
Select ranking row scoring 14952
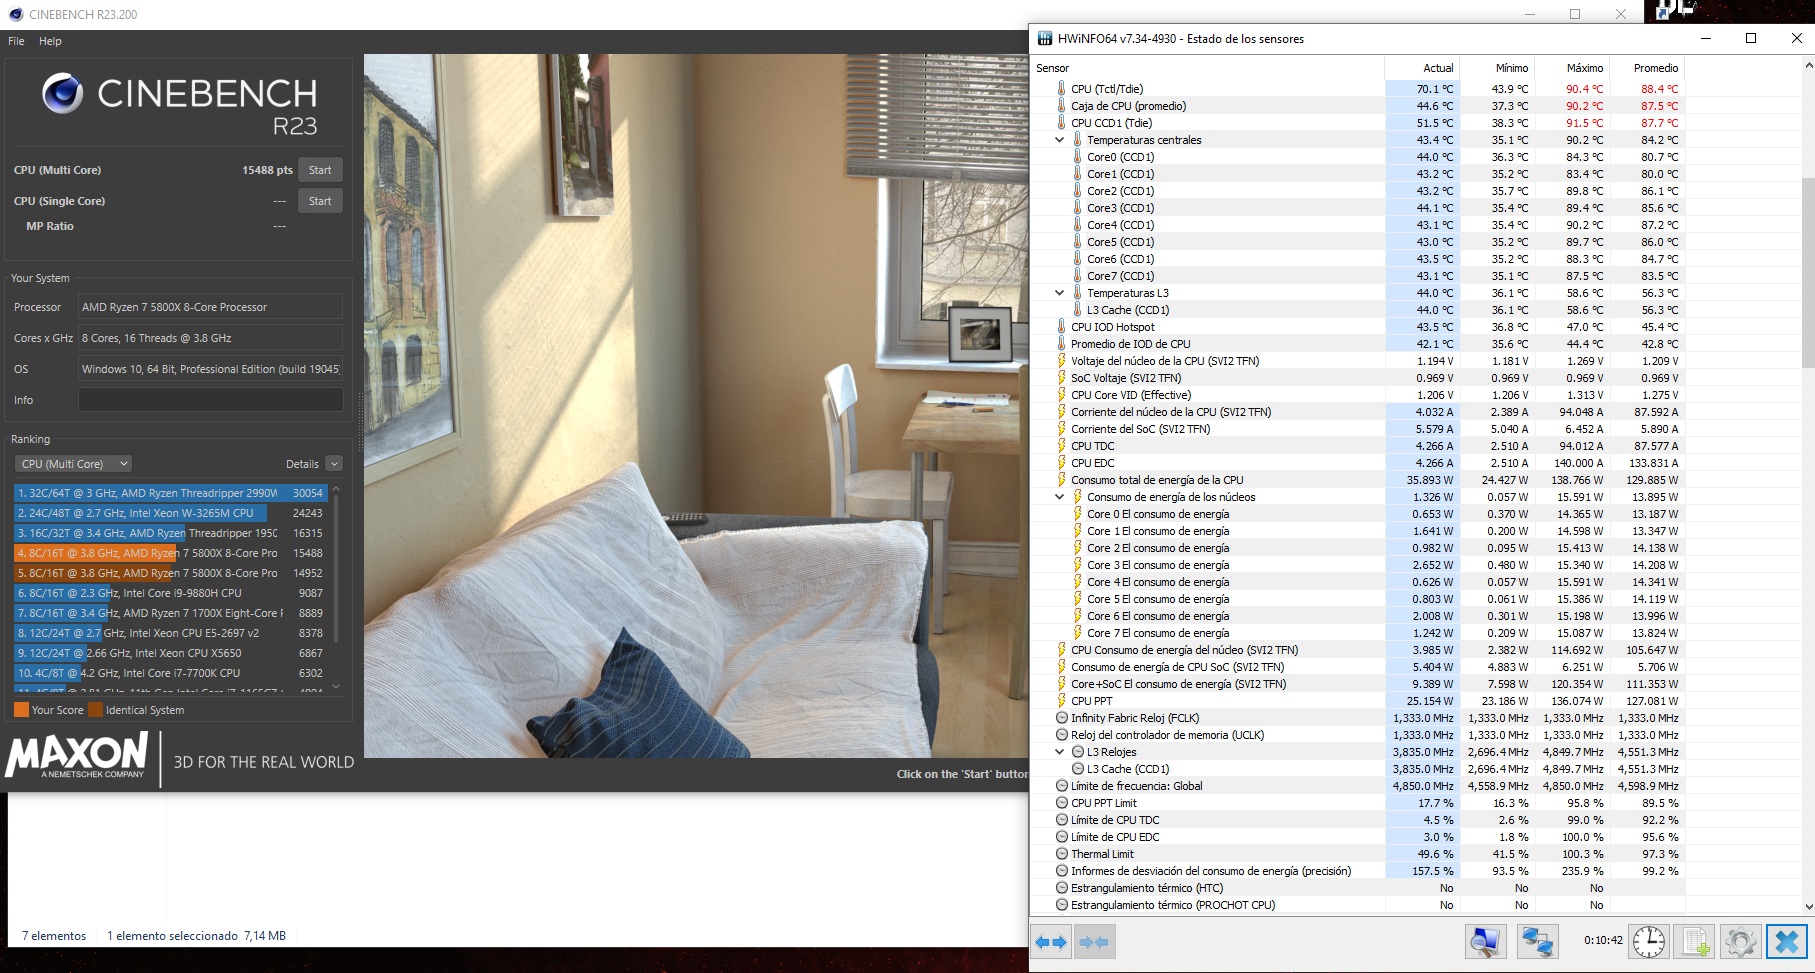click(170, 573)
